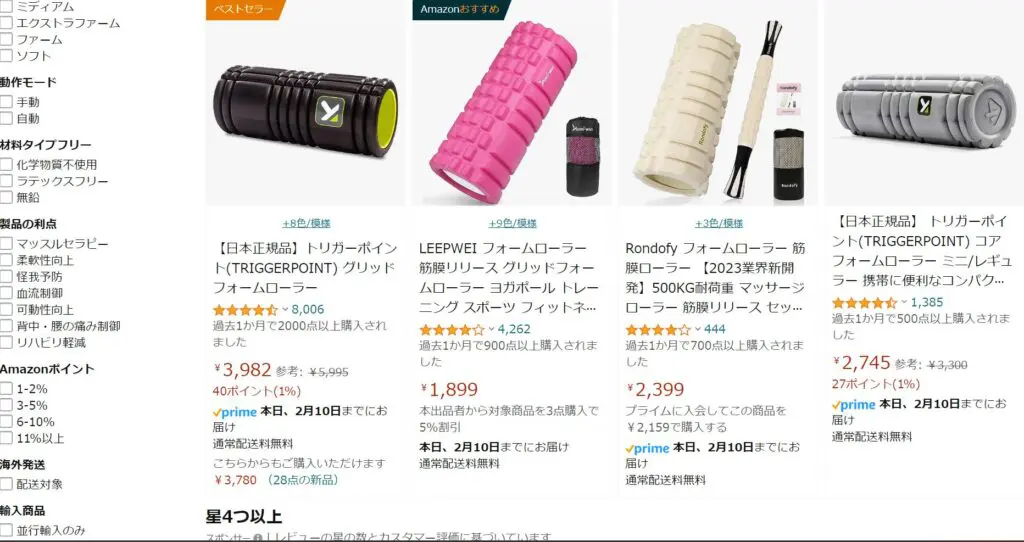Check the 自動 operation mode filter
Image resolution: width=1024 pixels, height=542 pixels.
(7, 118)
